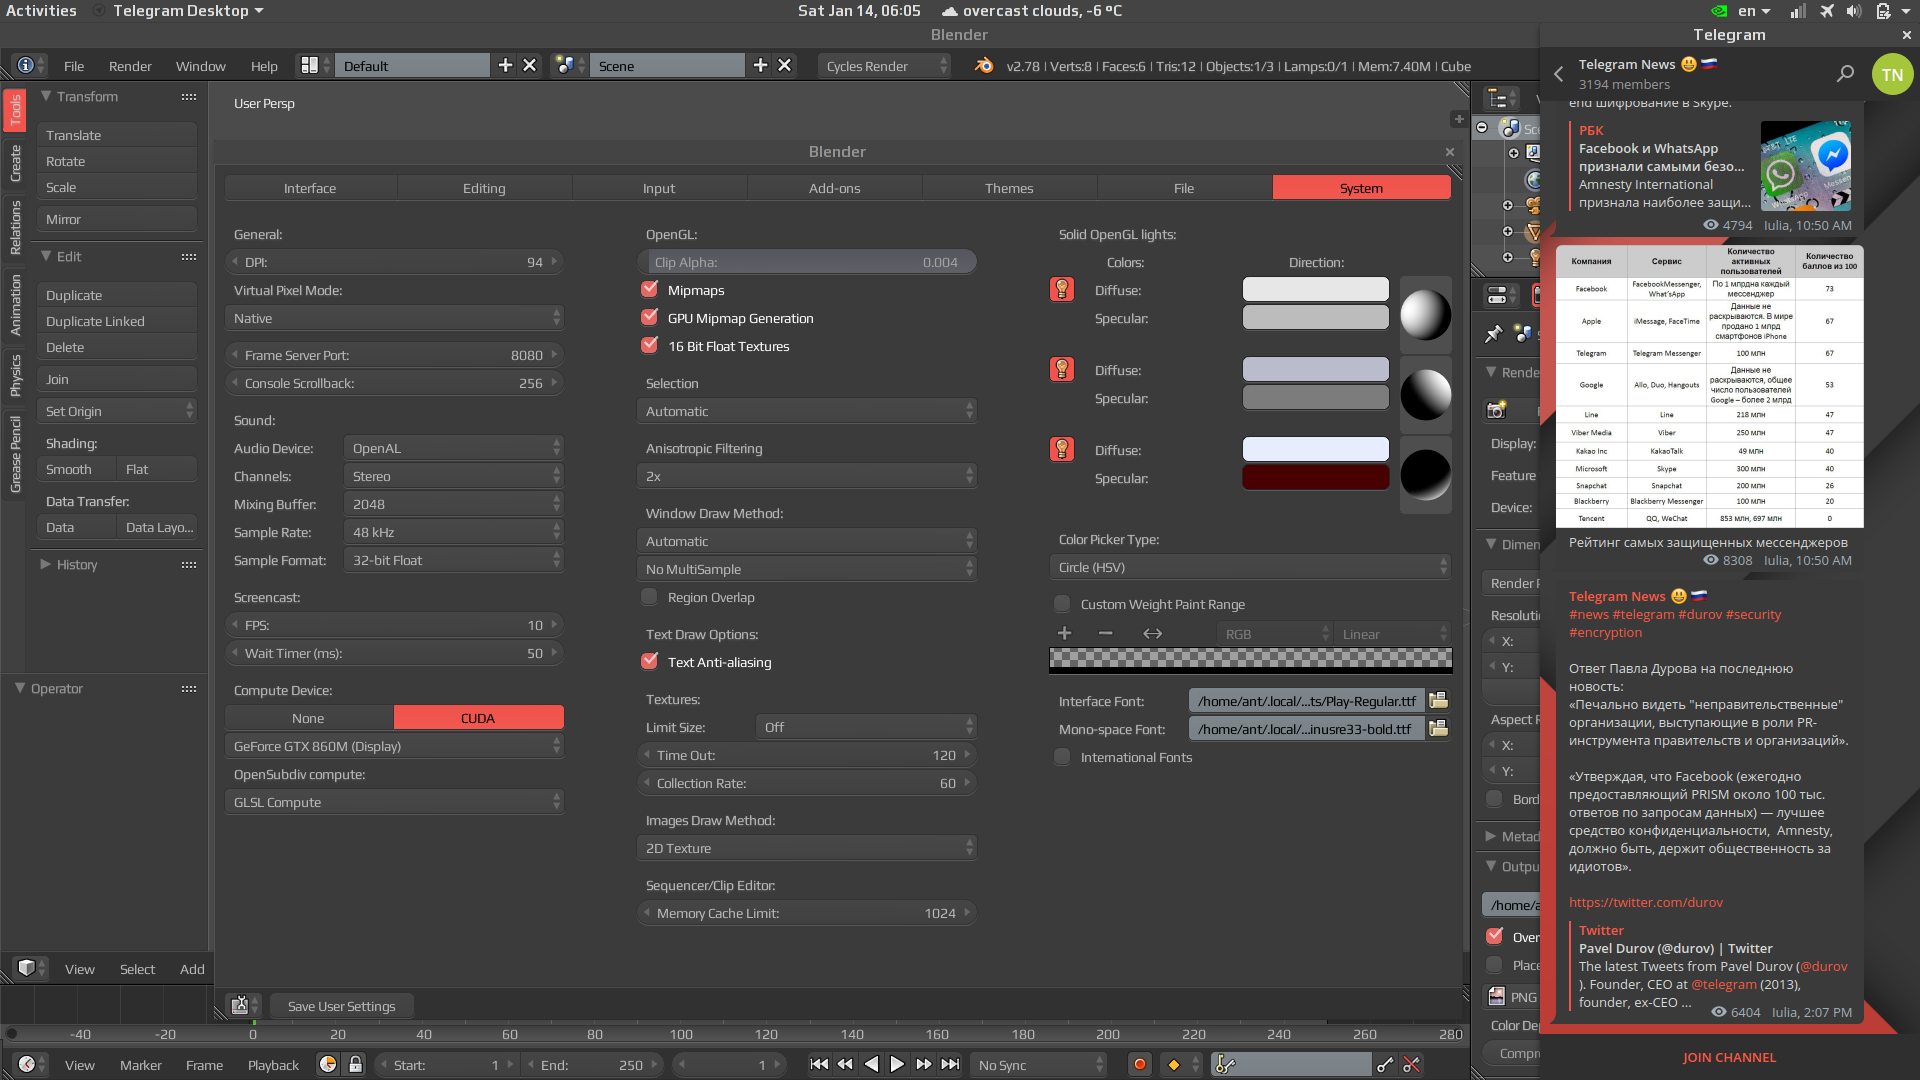This screenshot has height=1080, width=1920.
Task: Click the Translate tool button
Action: (117, 135)
